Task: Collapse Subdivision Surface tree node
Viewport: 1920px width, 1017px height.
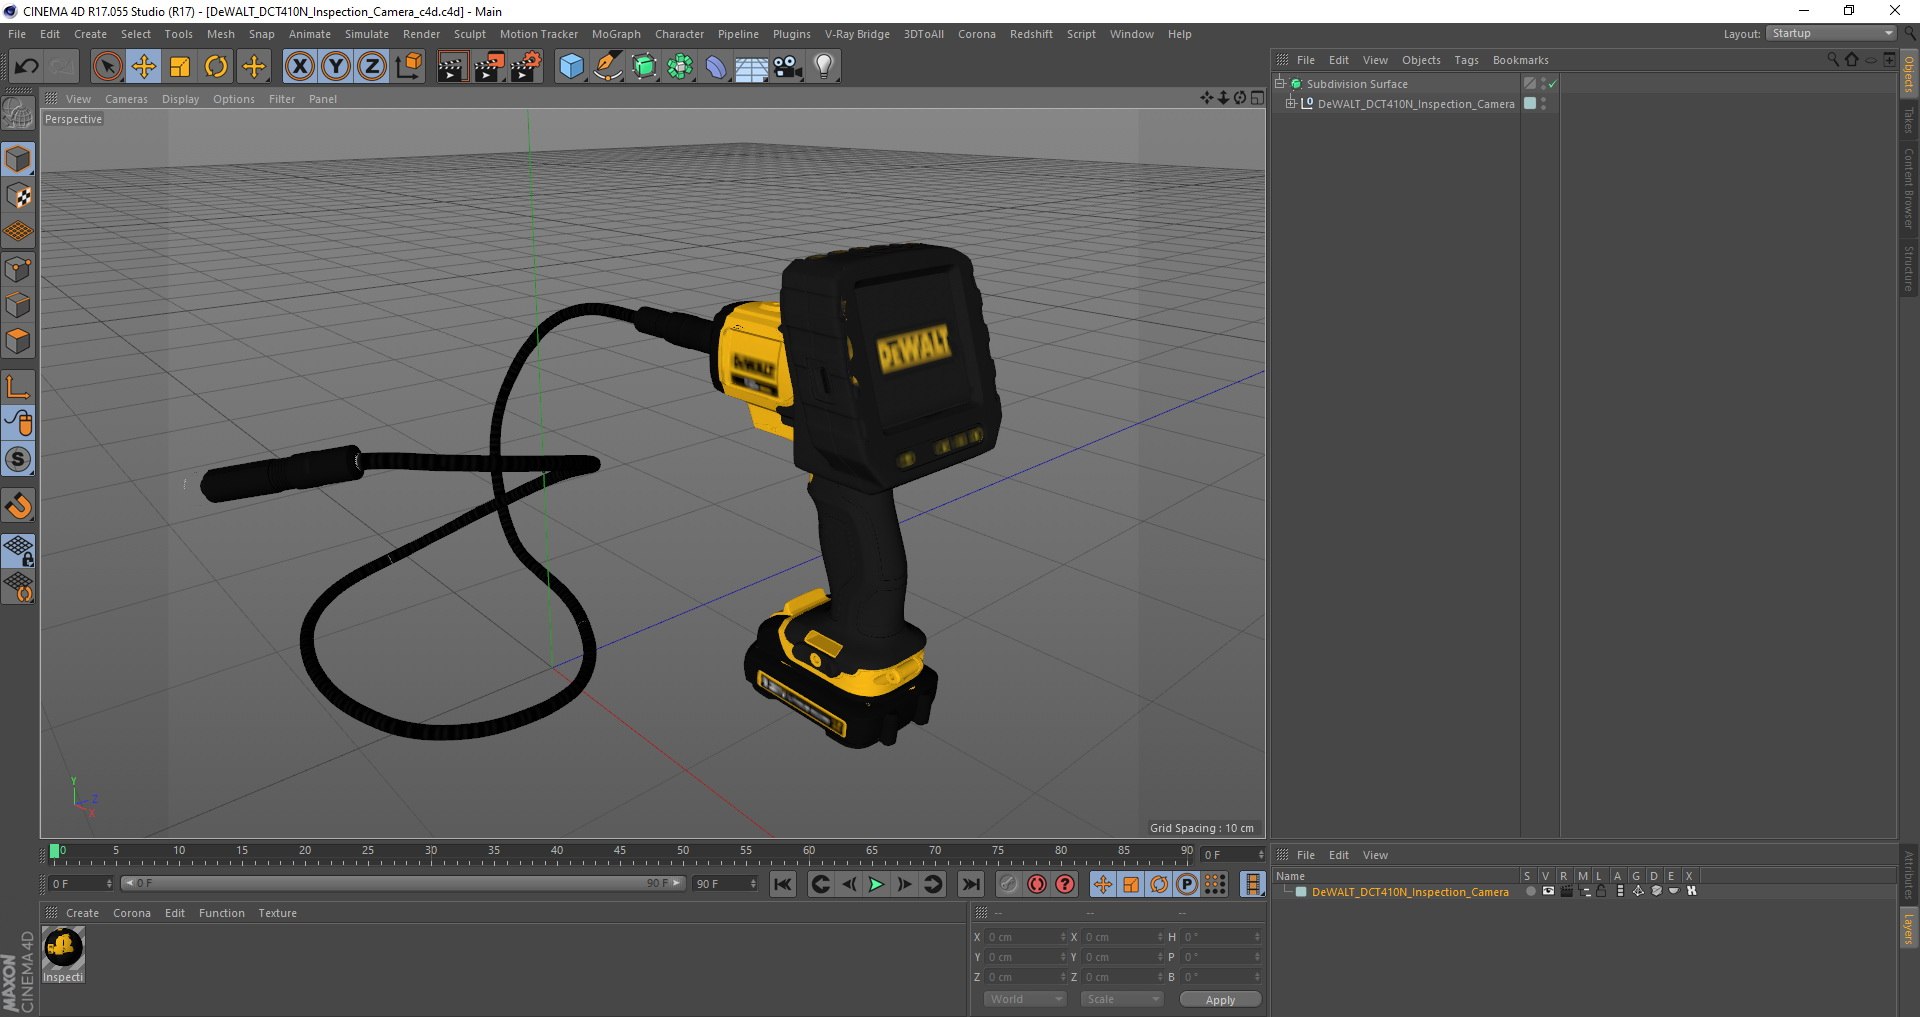Action: 1279,83
